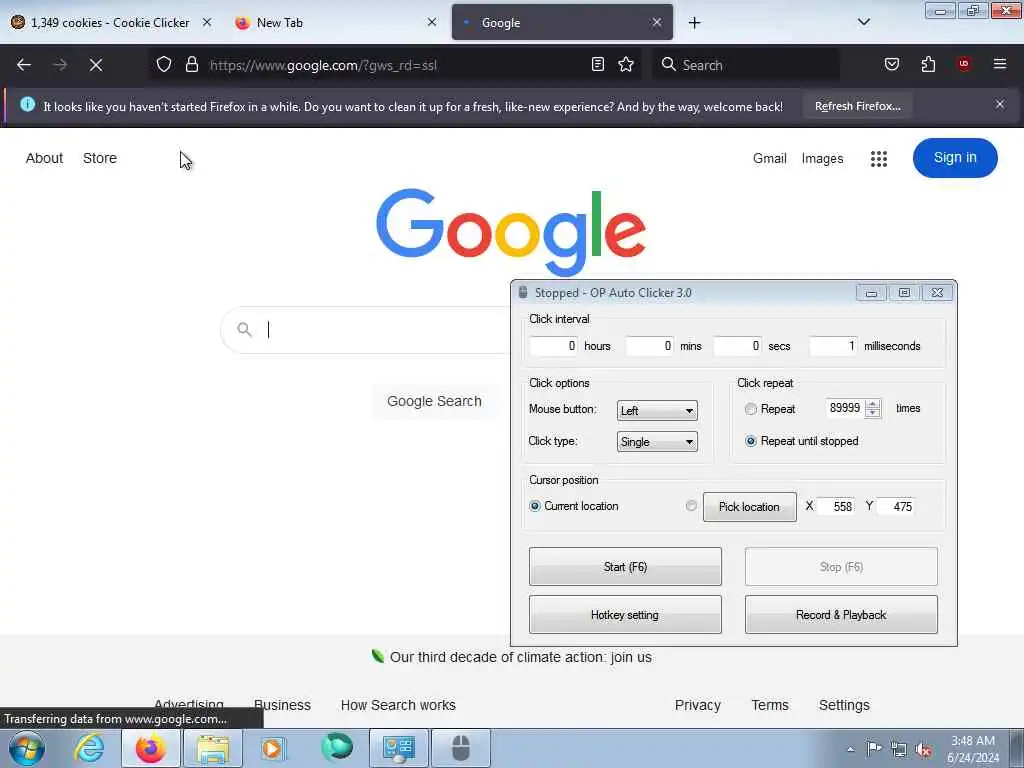The height and width of the screenshot is (768, 1024).
Task: Open the Gmail link
Action: pos(769,159)
